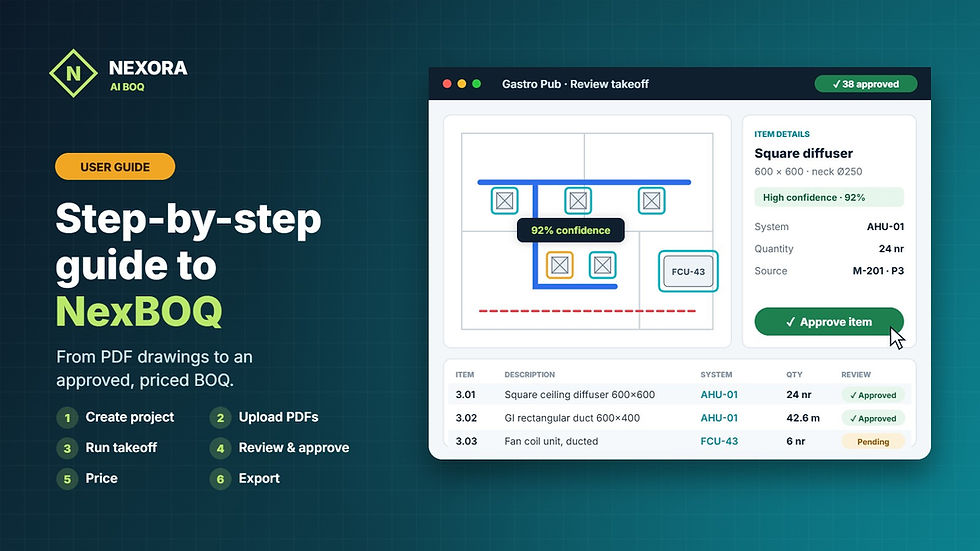Click the '24 nr' Quantity value in Item Details
Screen dimensions: 980x551
(891, 248)
